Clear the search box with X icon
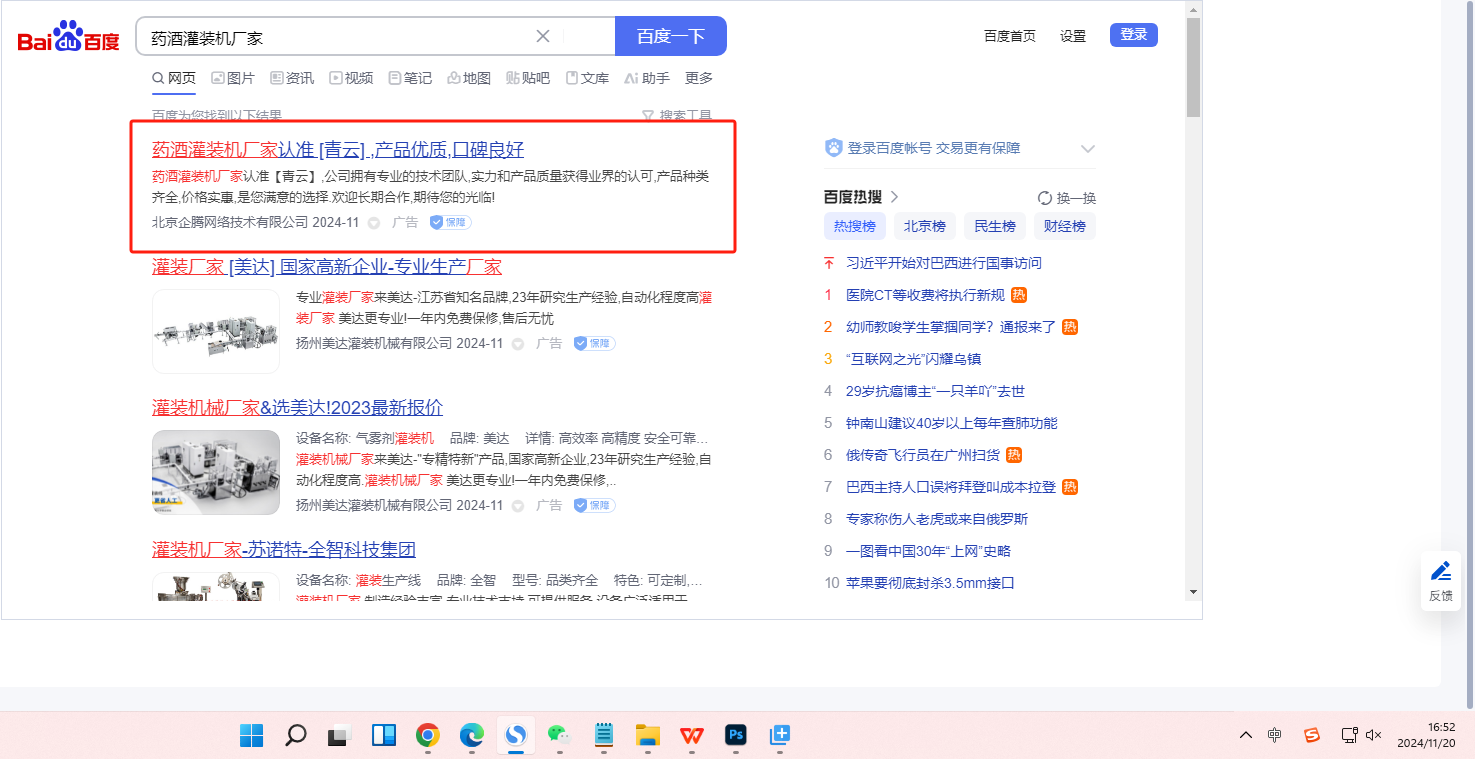Screen dimensions: 1475x759 point(543,36)
